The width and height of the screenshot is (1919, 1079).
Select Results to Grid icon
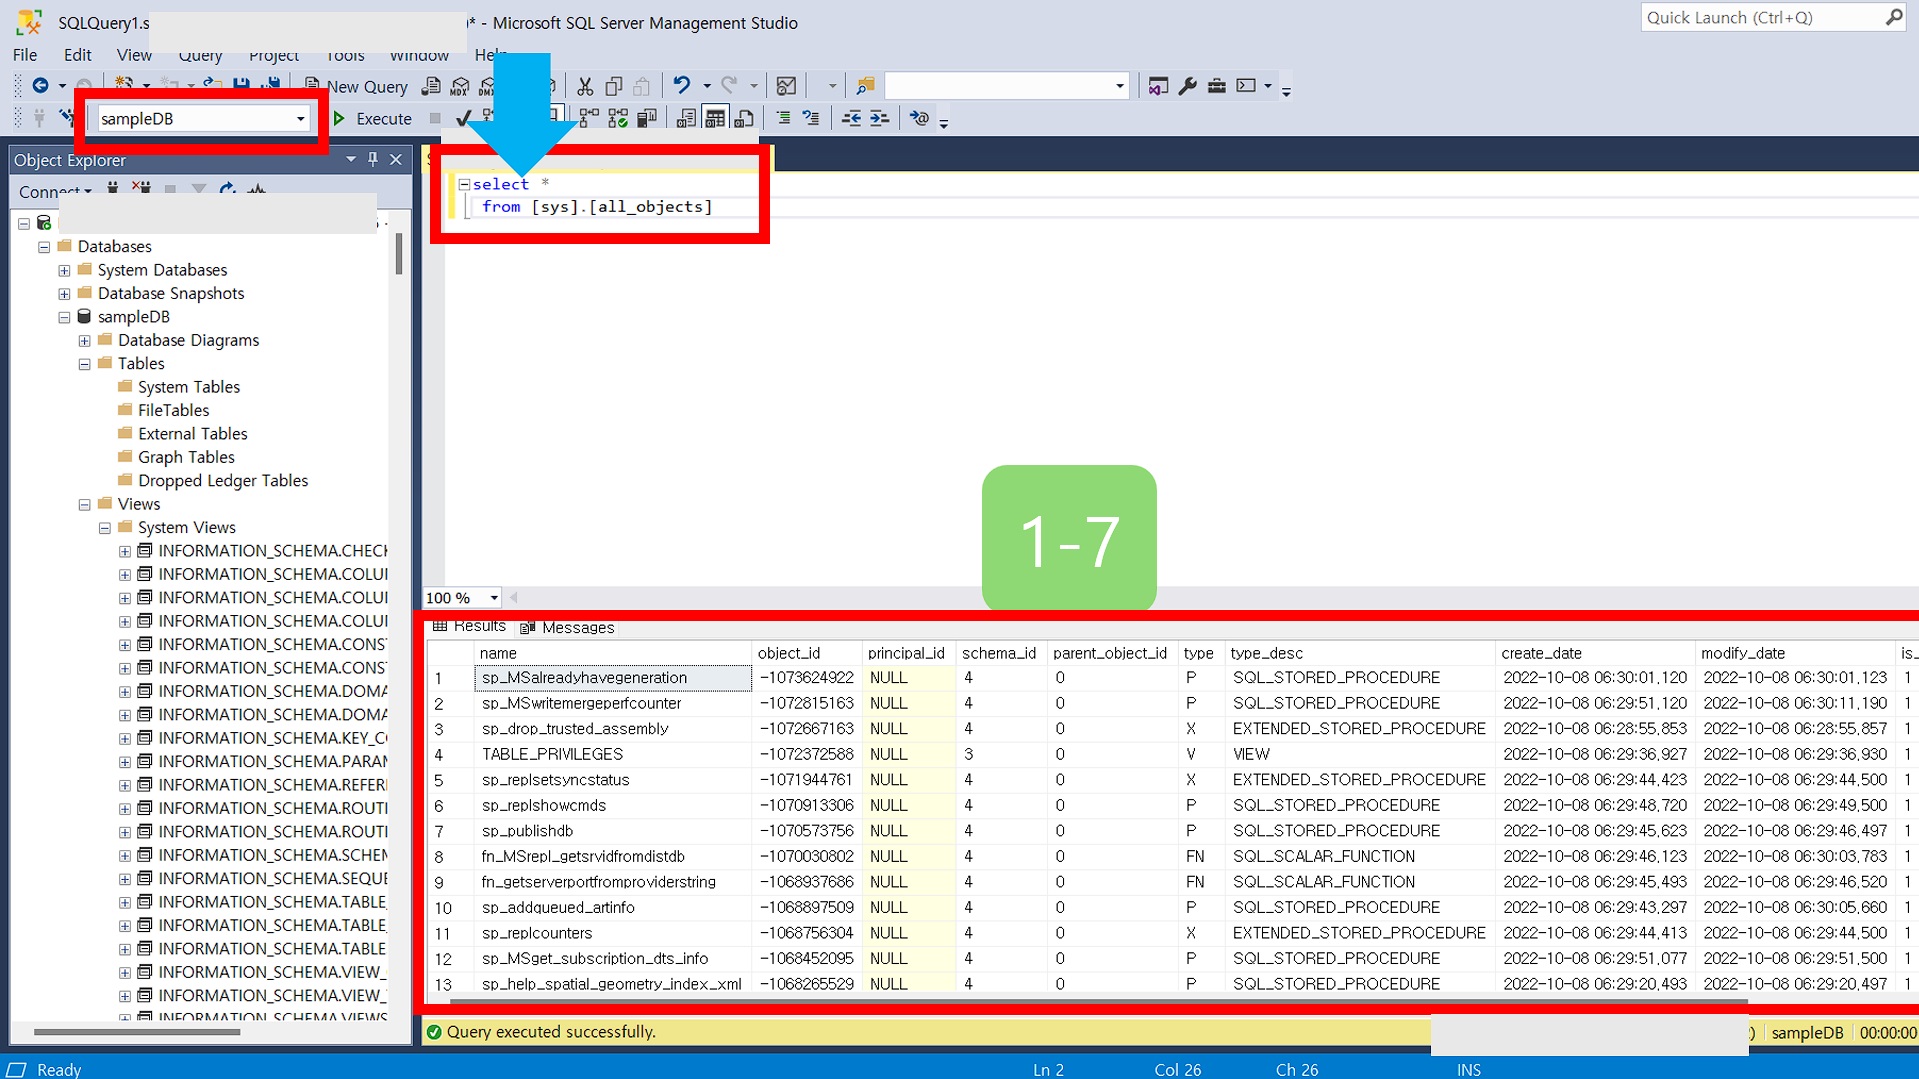715,118
